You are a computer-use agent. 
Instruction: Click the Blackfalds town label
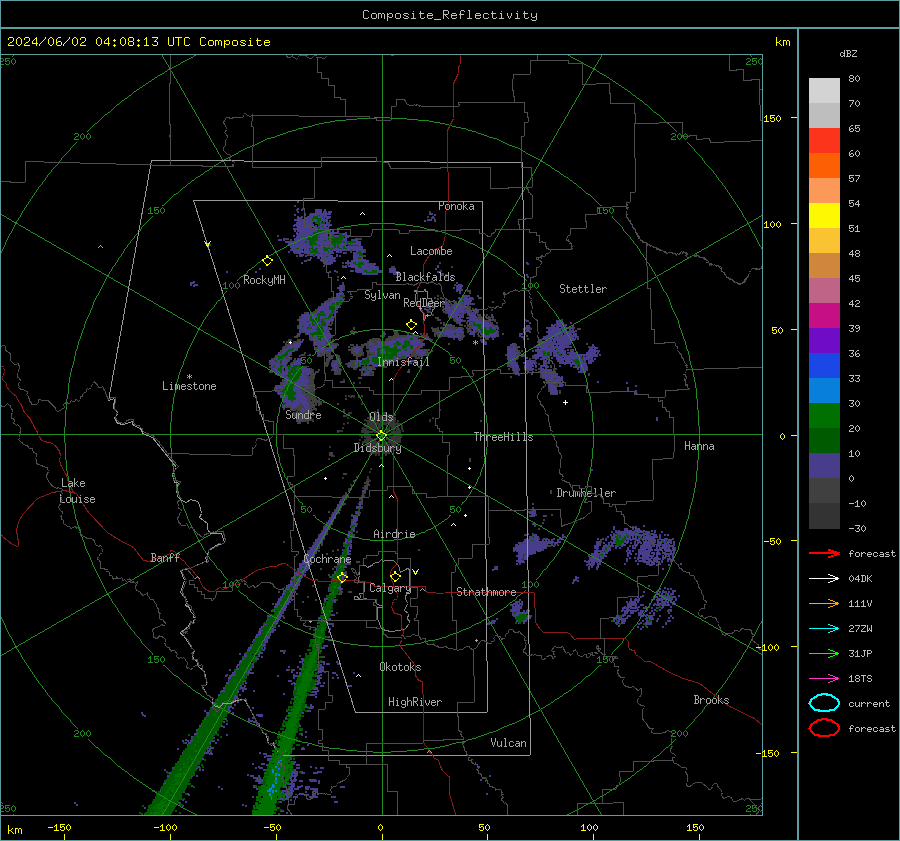[x=425, y=277]
